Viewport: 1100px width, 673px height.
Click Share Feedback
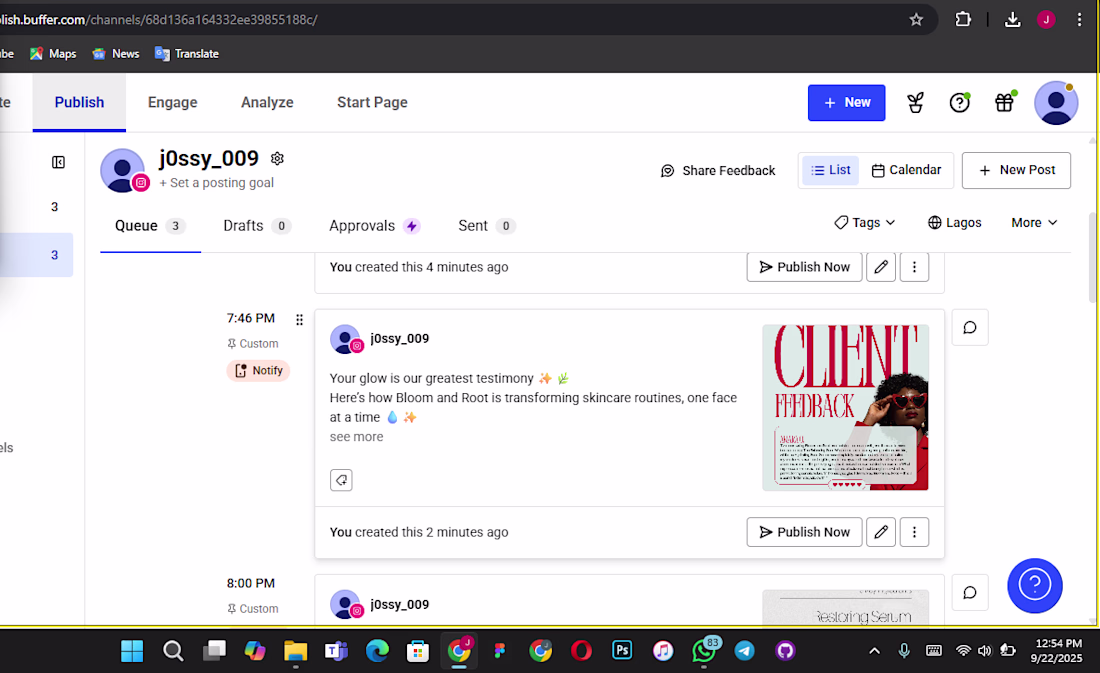pyautogui.click(x=718, y=171)
